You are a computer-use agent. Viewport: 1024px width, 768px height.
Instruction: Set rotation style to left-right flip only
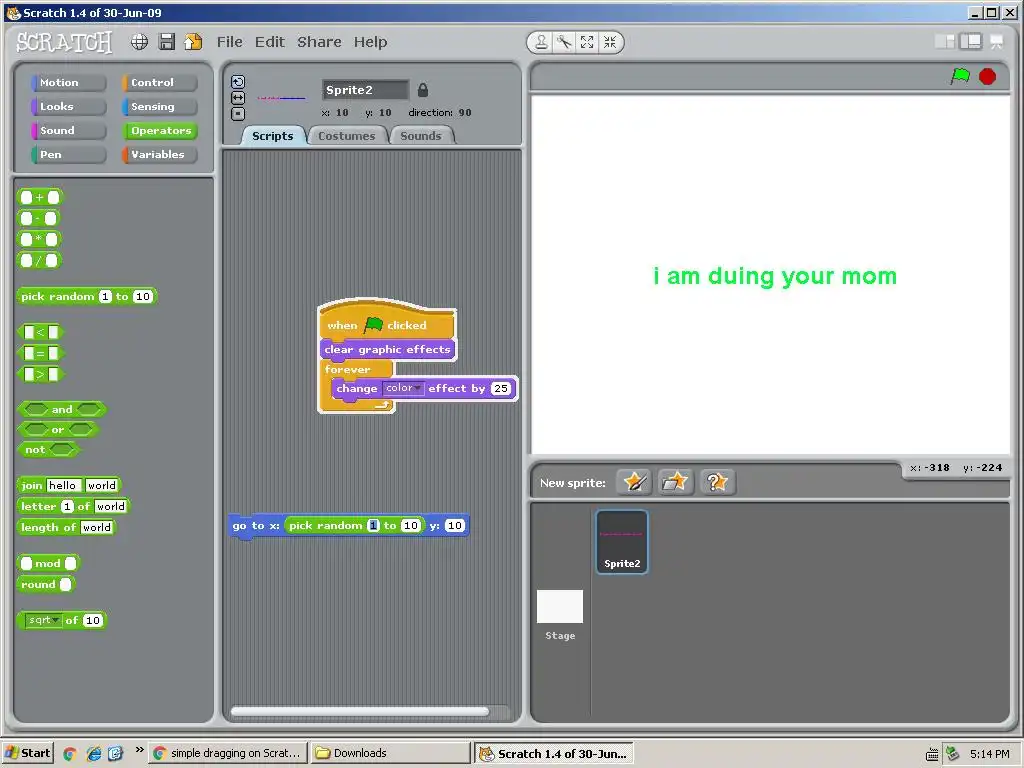point(238,97)
